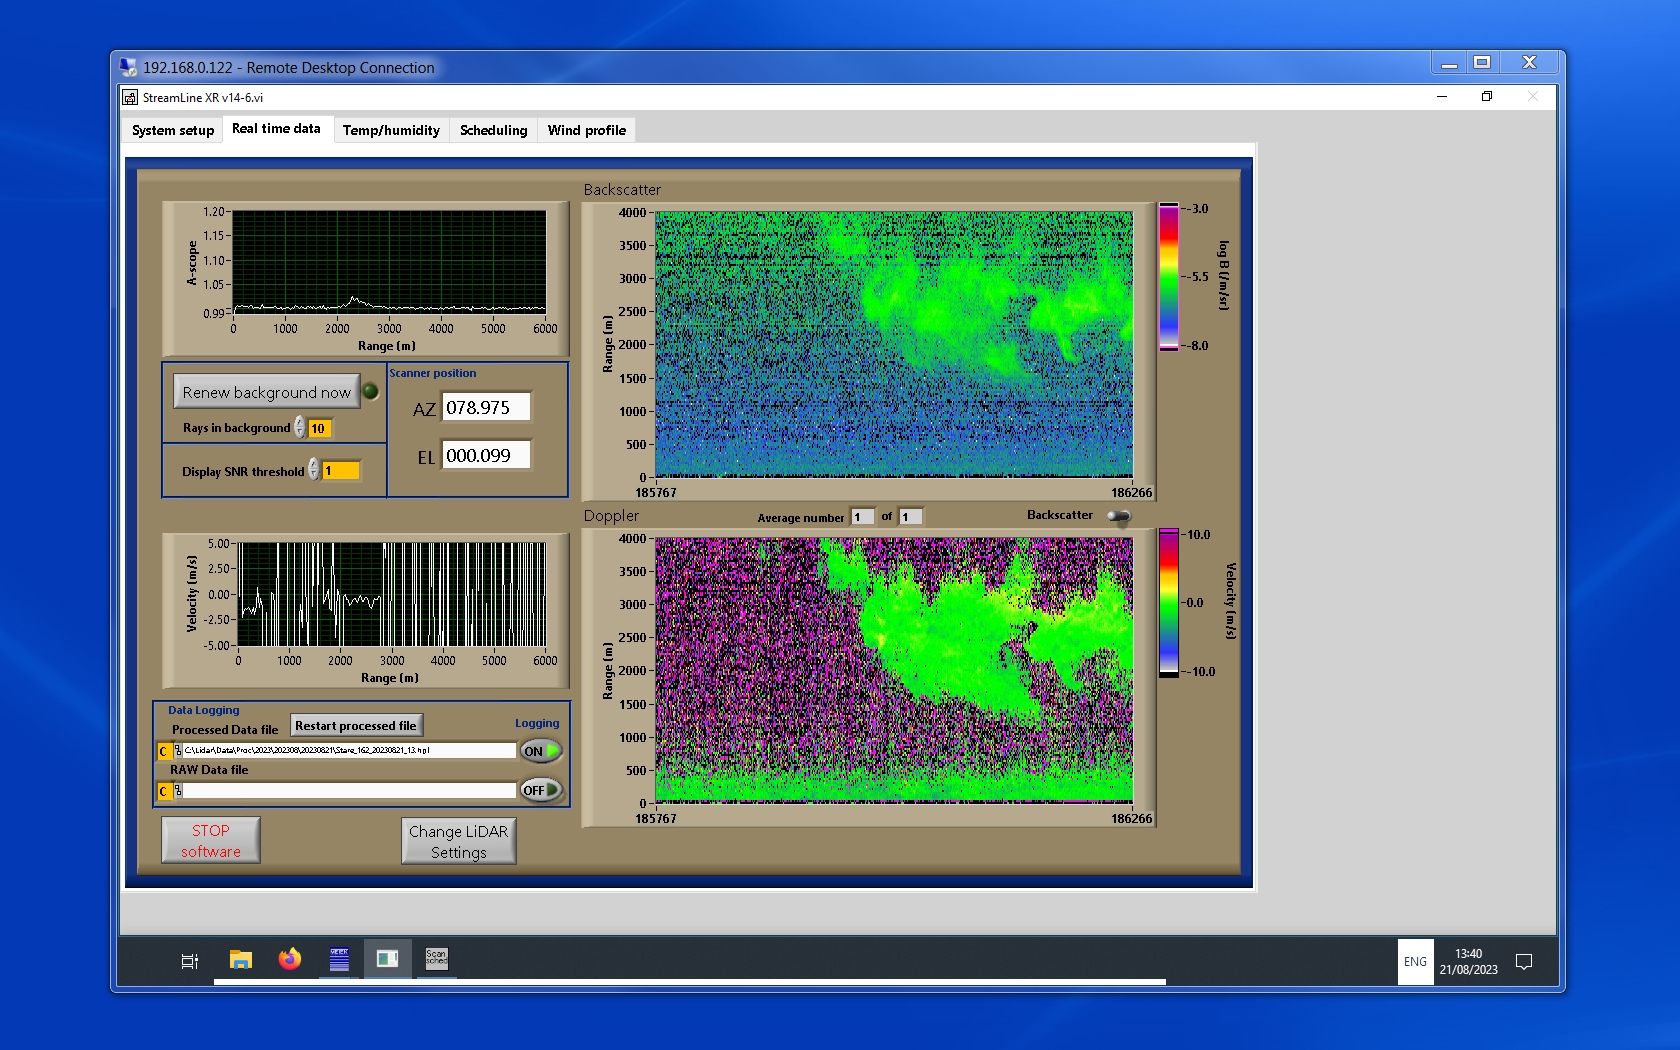
Task: Open the Temp/humidity tab
Action: tap(391, 130)
